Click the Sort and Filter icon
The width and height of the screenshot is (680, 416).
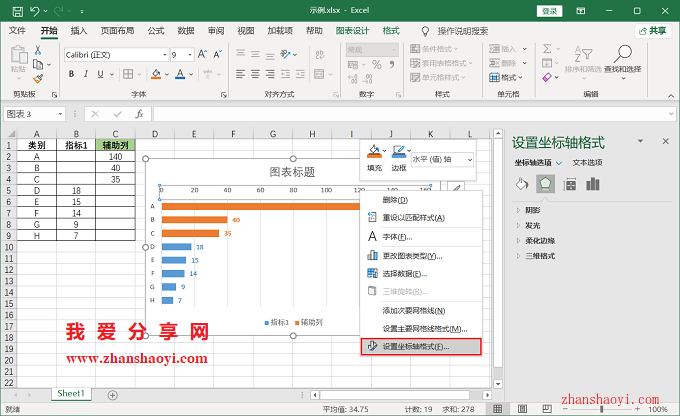[x=583, y=54]
